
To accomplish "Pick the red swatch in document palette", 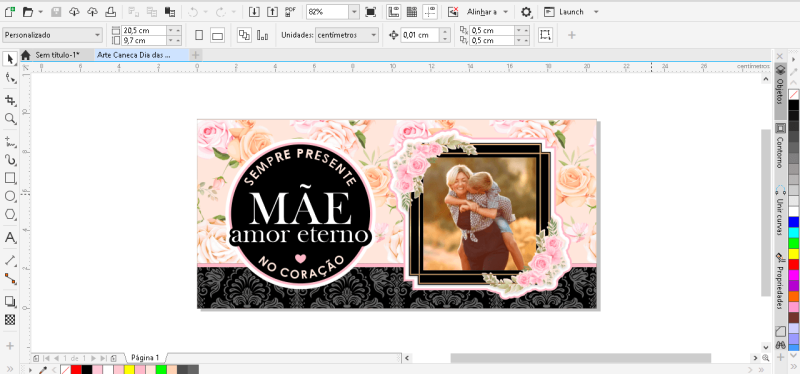I will [76, 369].
